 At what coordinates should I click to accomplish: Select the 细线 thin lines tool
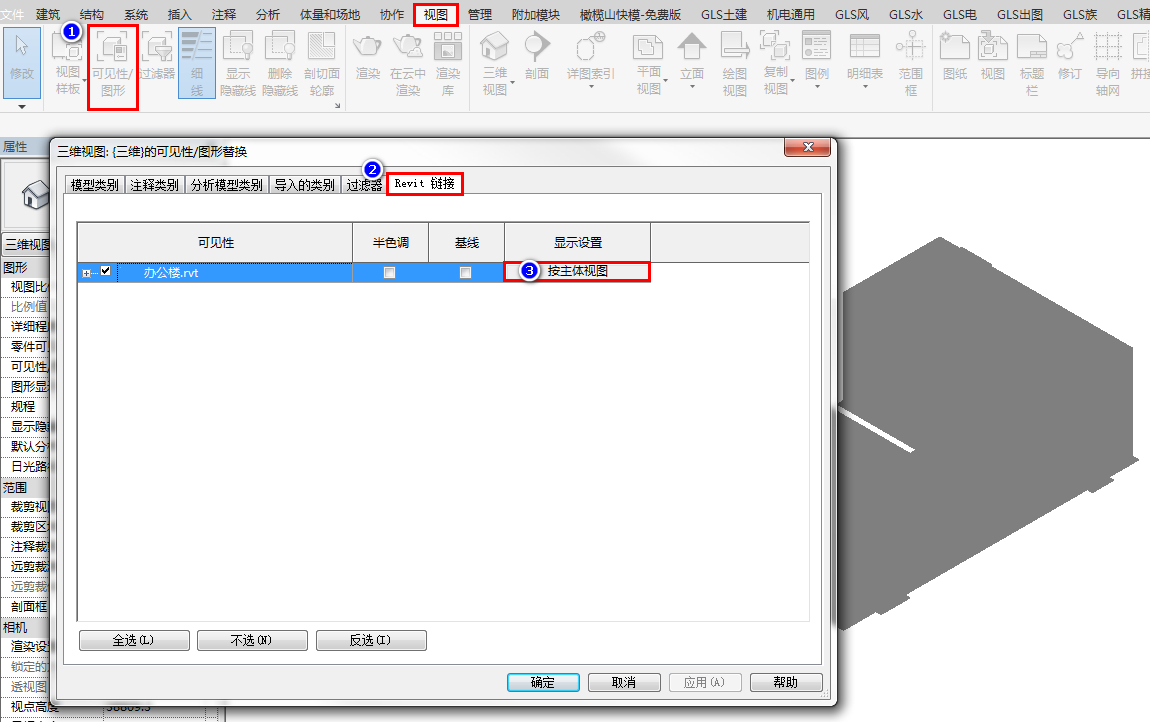(x=197, y=65)
